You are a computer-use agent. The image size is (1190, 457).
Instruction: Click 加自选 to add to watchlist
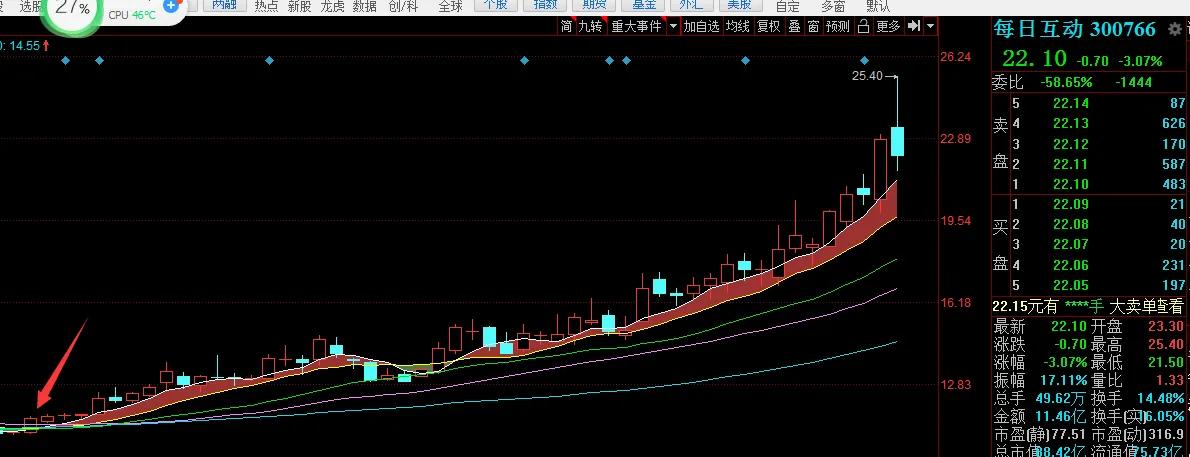click(700, 27)
